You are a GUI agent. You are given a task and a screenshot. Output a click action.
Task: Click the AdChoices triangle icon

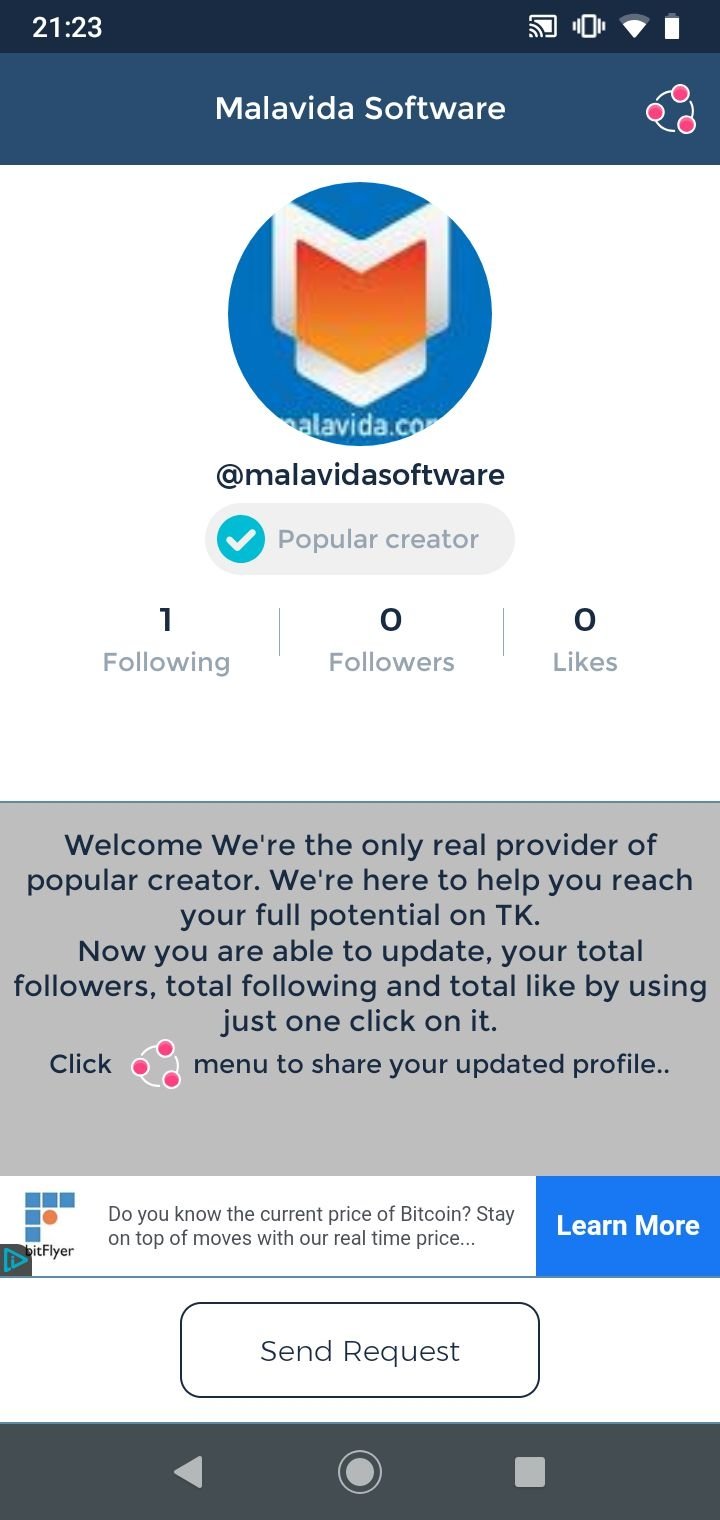15,1260
